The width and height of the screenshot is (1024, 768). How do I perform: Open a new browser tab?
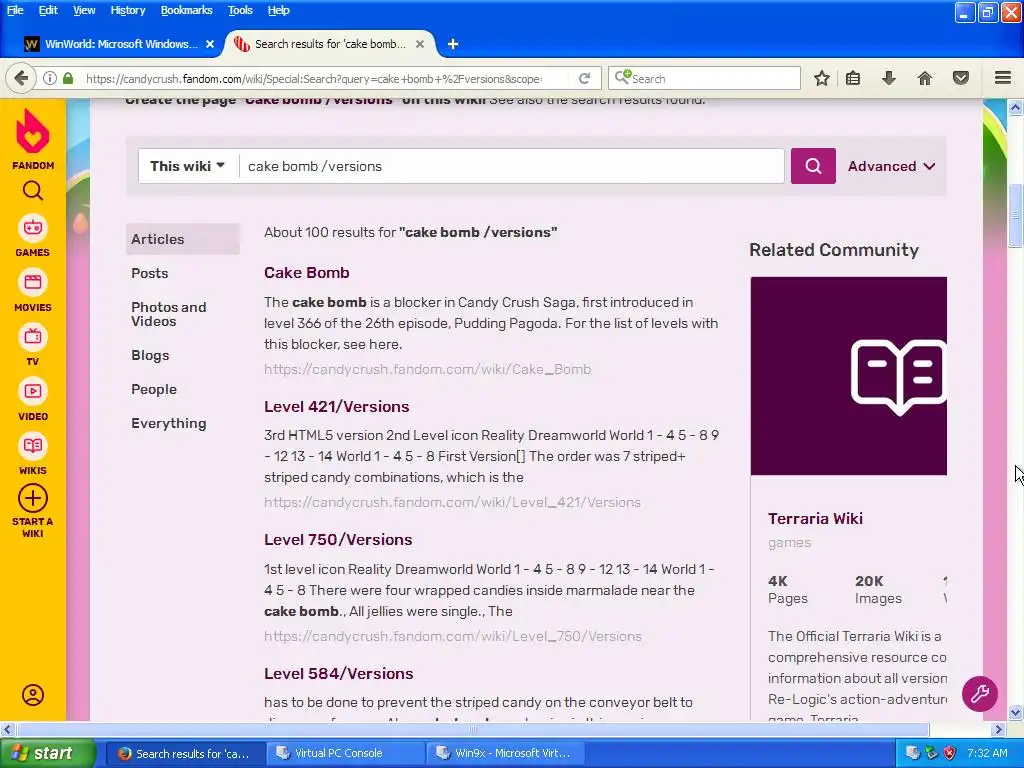[453, 44]
